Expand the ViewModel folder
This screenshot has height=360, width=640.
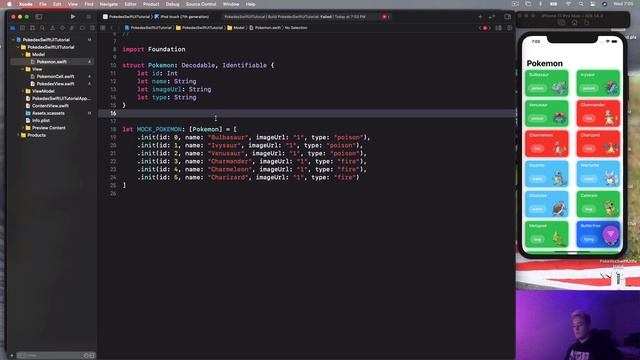point(22,91)
